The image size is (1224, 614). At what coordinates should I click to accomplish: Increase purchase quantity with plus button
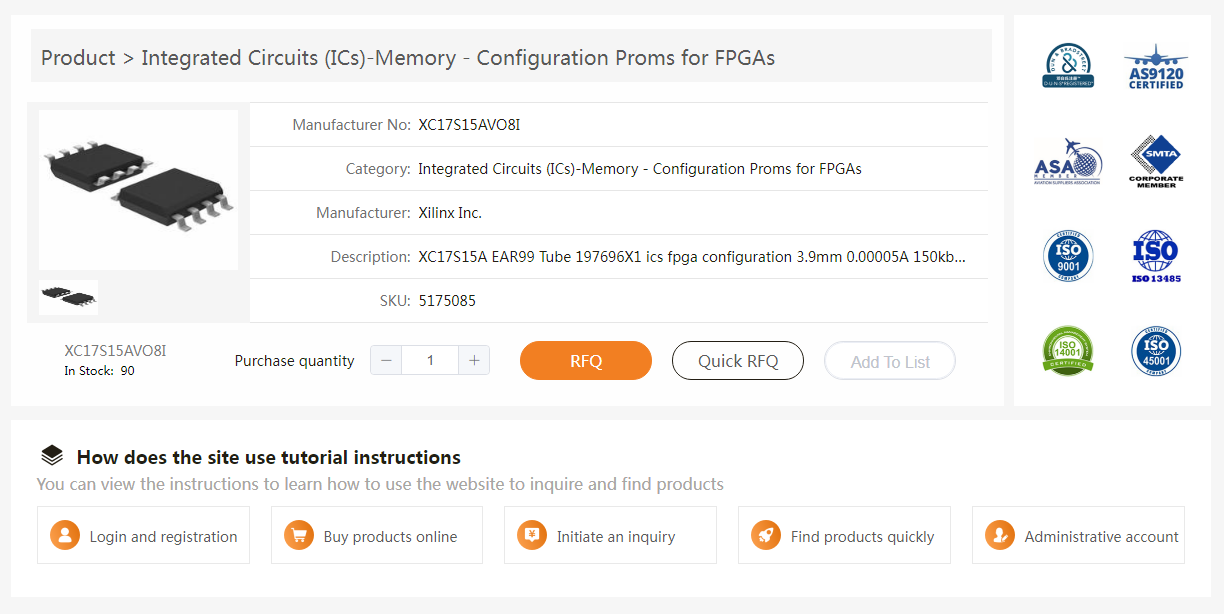[x=474, y=361]
